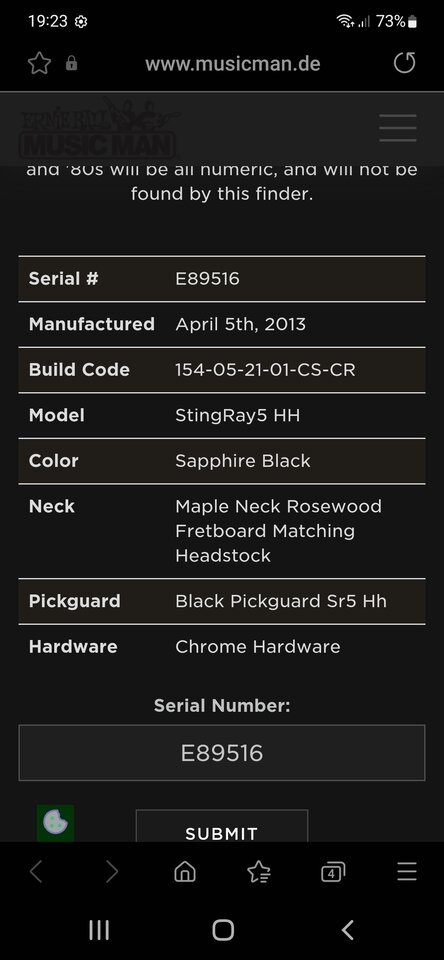The width and height of the screenshot is (444, 960).
Task: Tap the padlock site security icon
Action: point(72,63)
